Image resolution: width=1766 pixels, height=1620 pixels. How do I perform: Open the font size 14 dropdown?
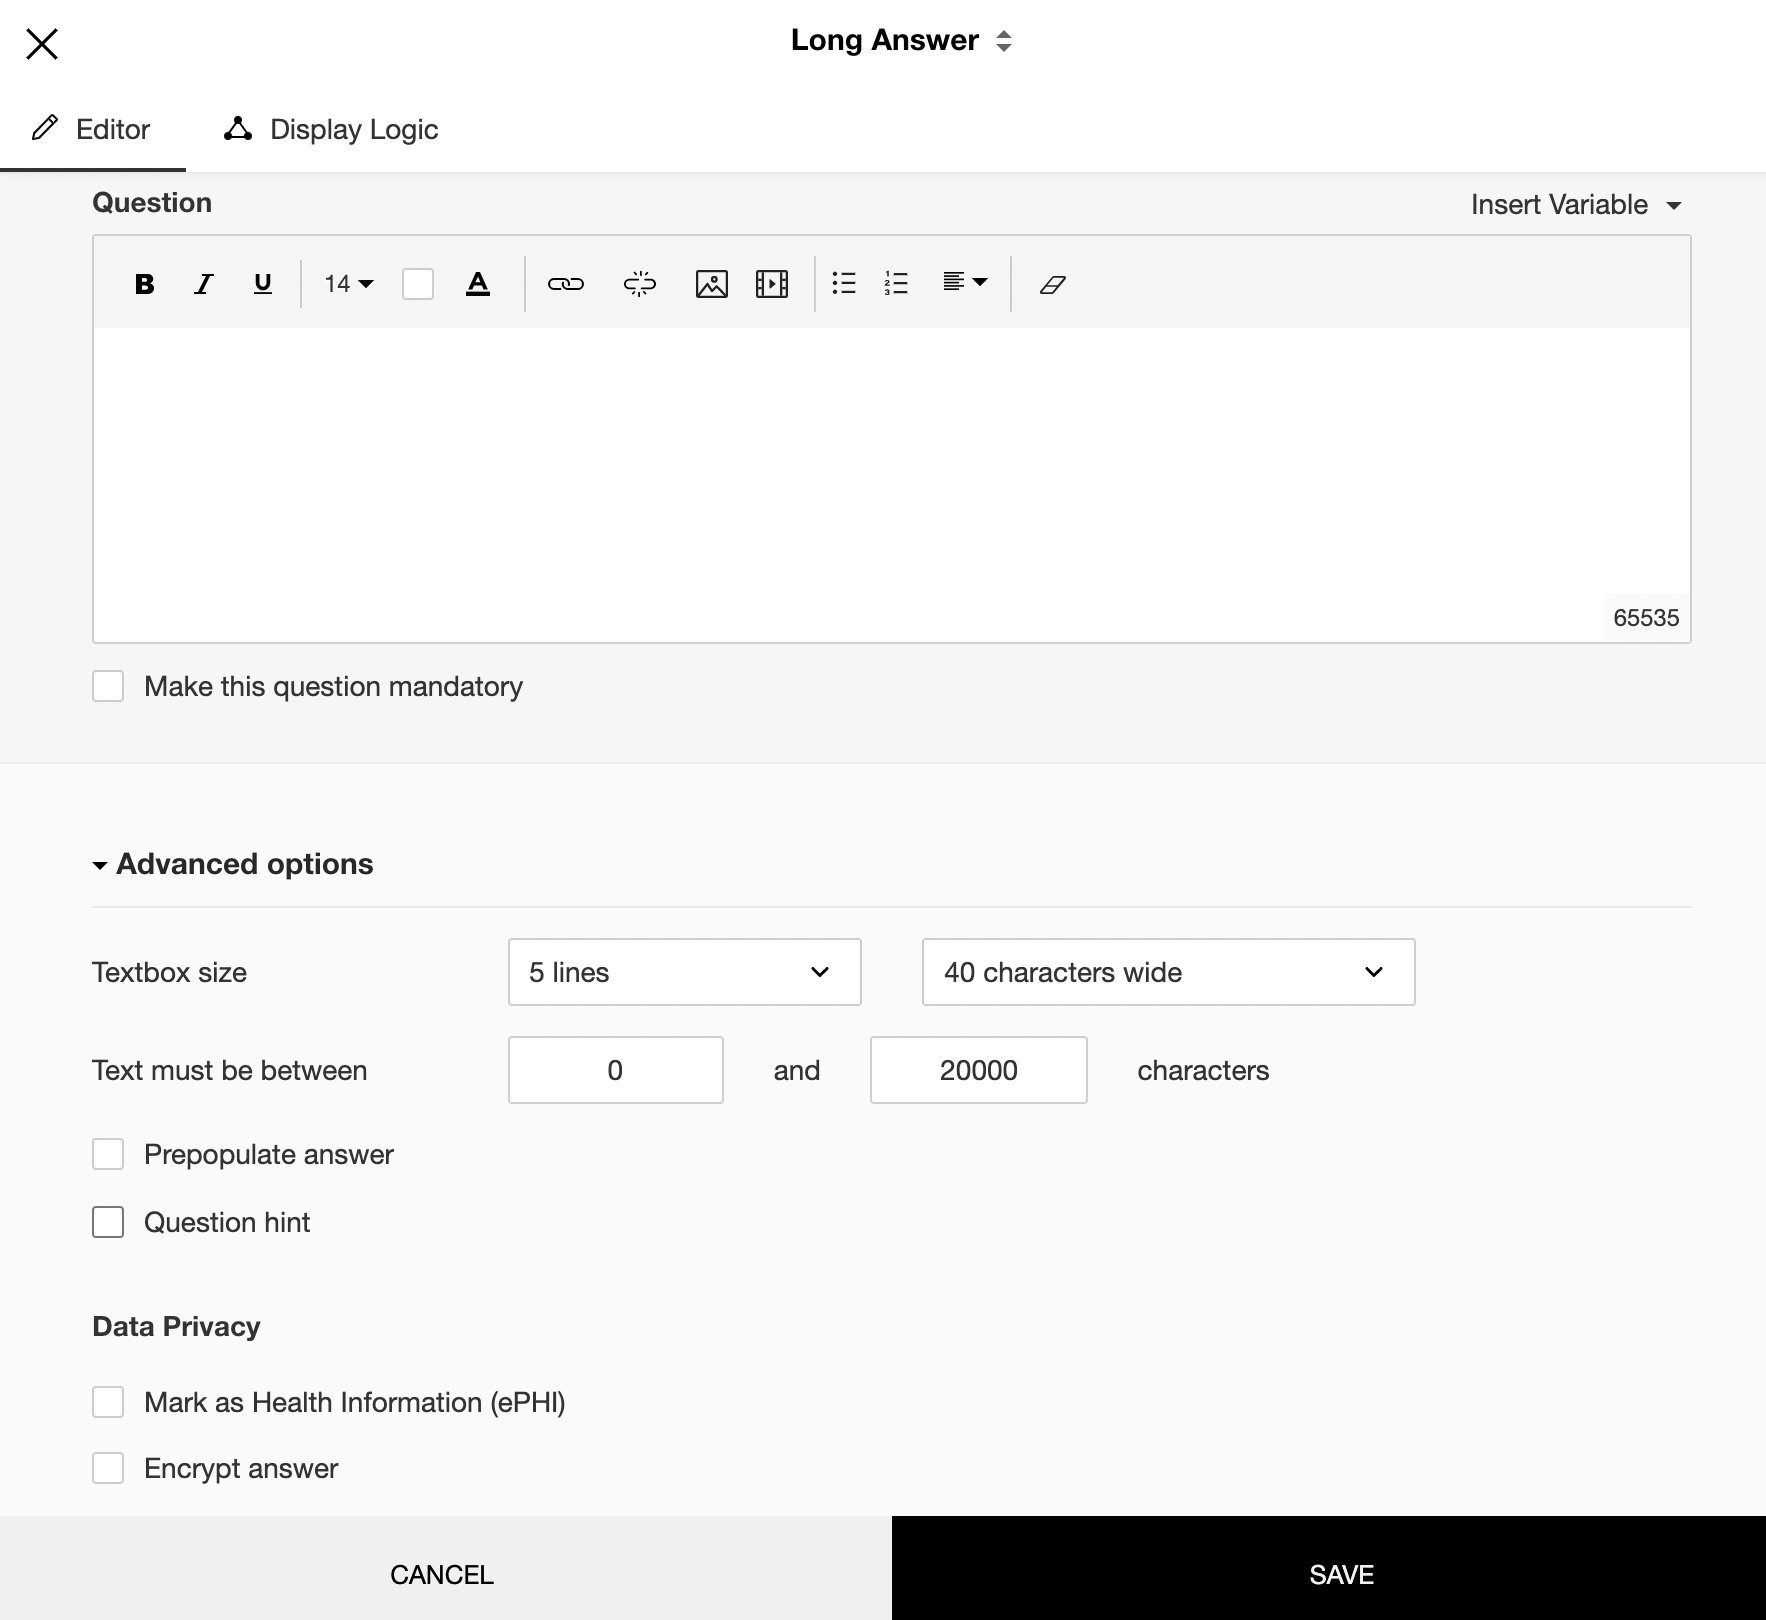349,284
